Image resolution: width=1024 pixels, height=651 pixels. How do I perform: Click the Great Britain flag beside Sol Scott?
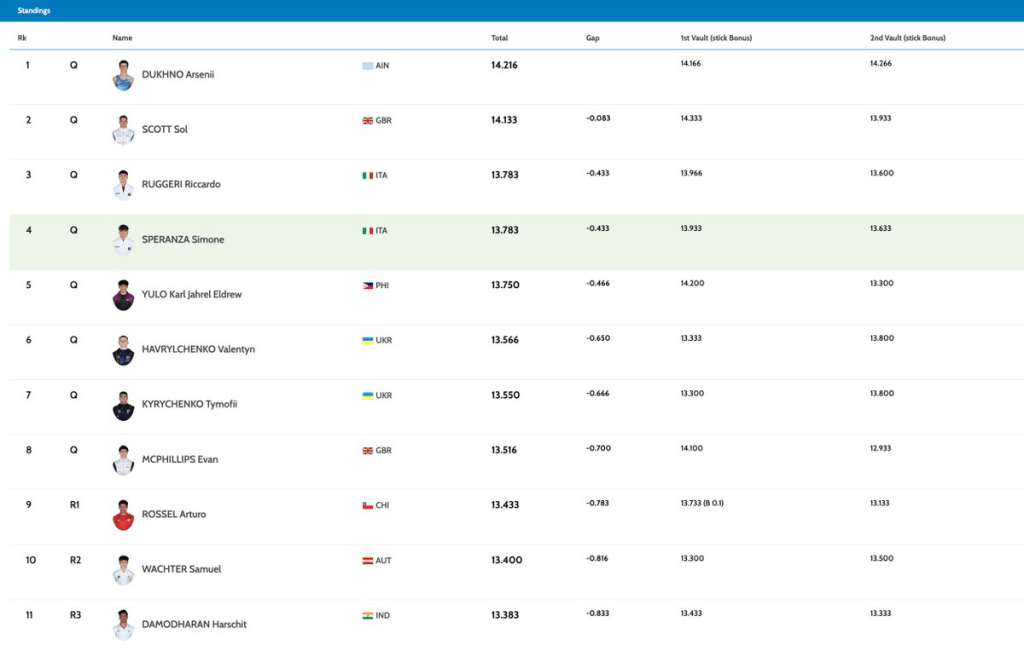click(367, 120)
